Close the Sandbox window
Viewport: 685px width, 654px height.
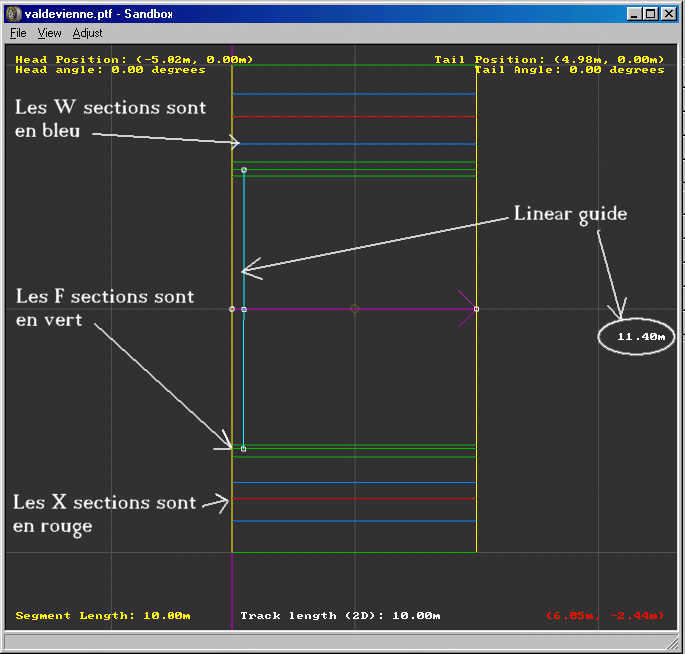[668, 14]
